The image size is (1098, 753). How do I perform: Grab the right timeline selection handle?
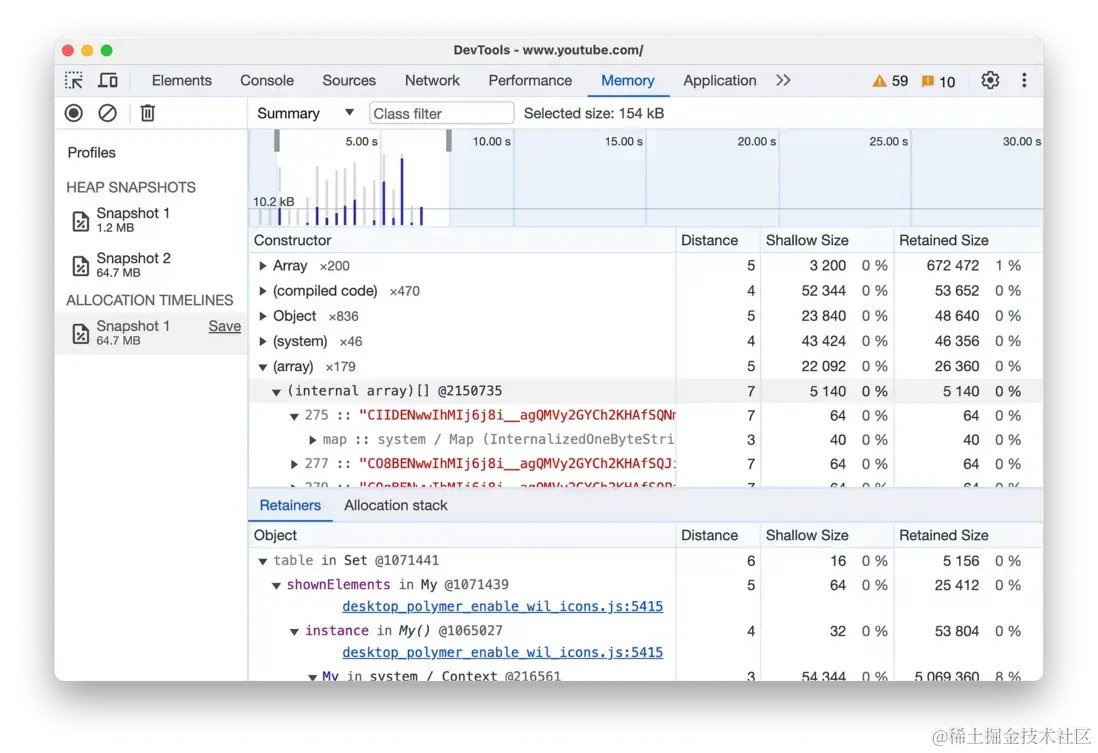[449, 141]
